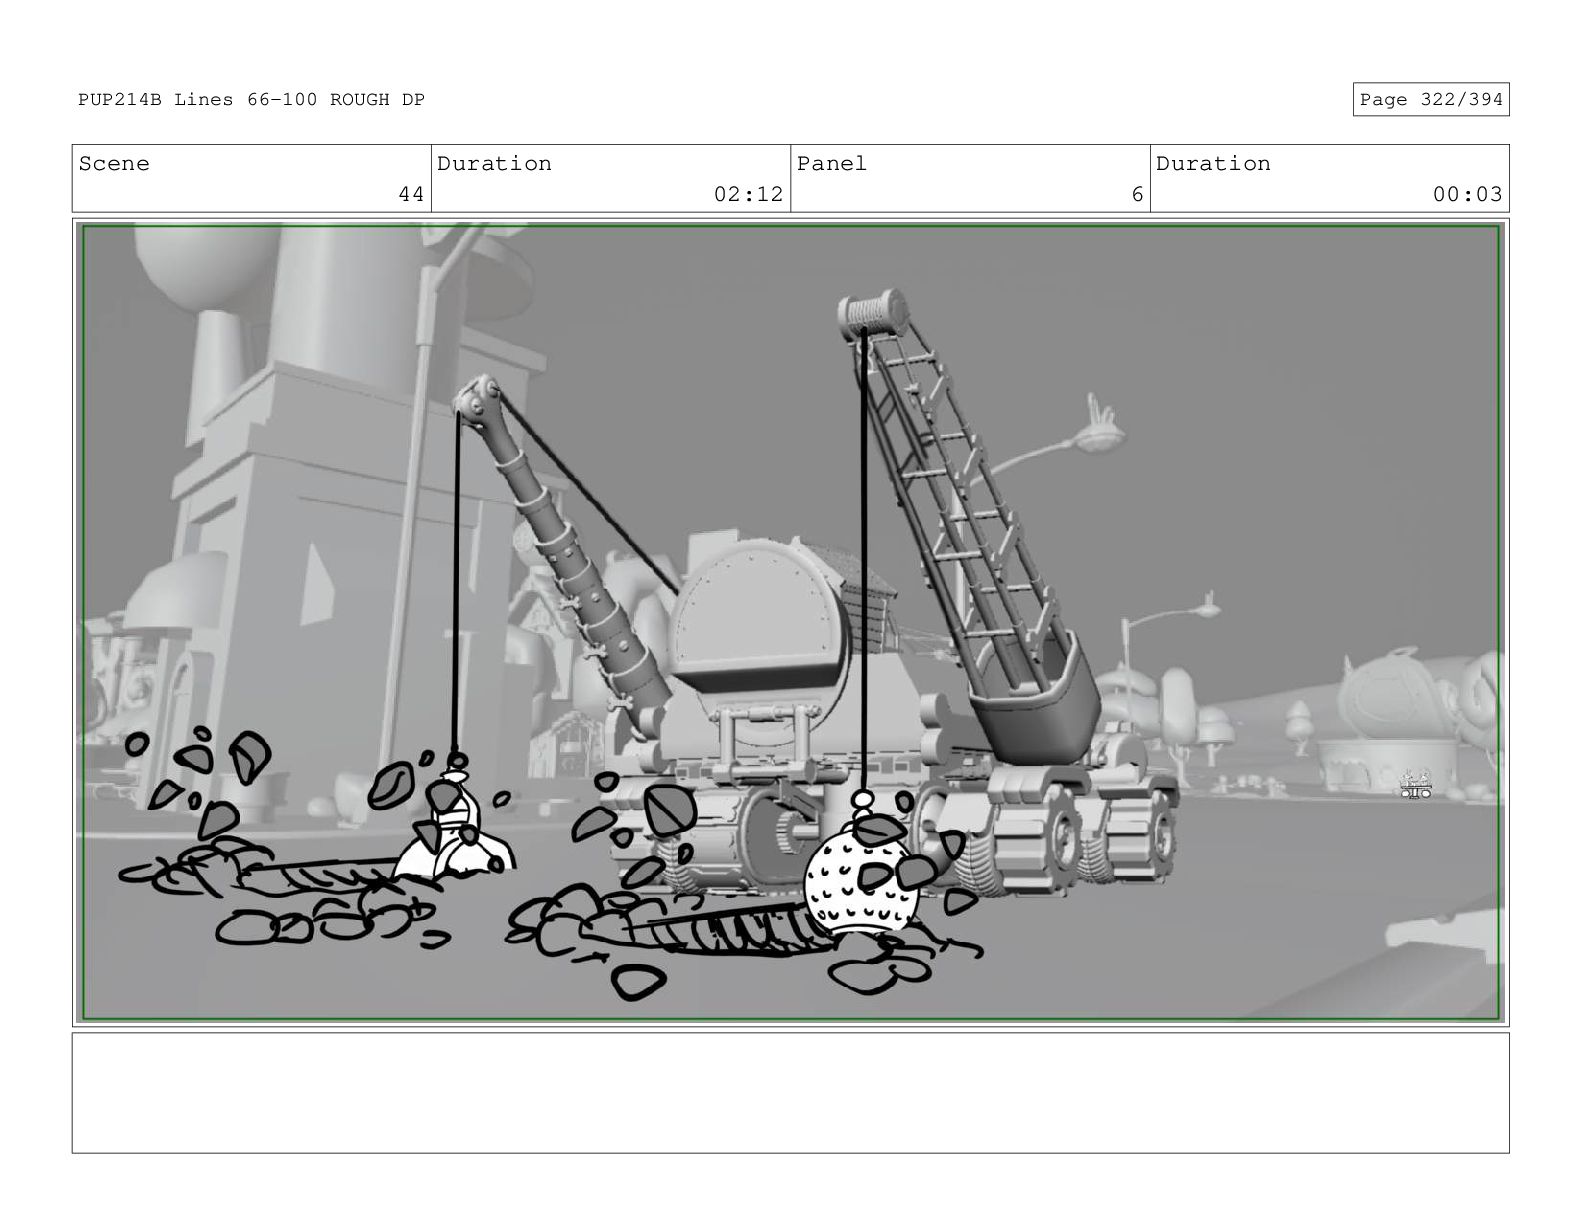Select the 'Panel' label cell
The height and width of the screenshot is (1225, 1582).
[970, 178]
